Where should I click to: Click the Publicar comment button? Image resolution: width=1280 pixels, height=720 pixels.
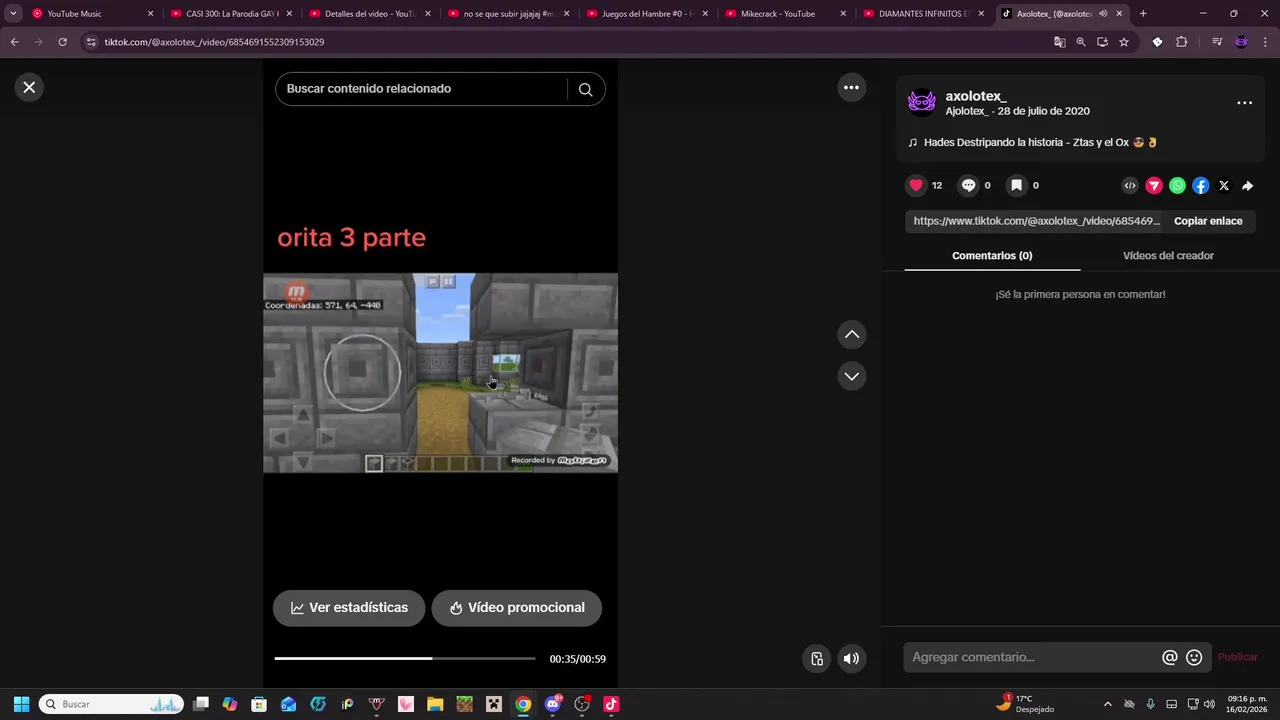1238,657
